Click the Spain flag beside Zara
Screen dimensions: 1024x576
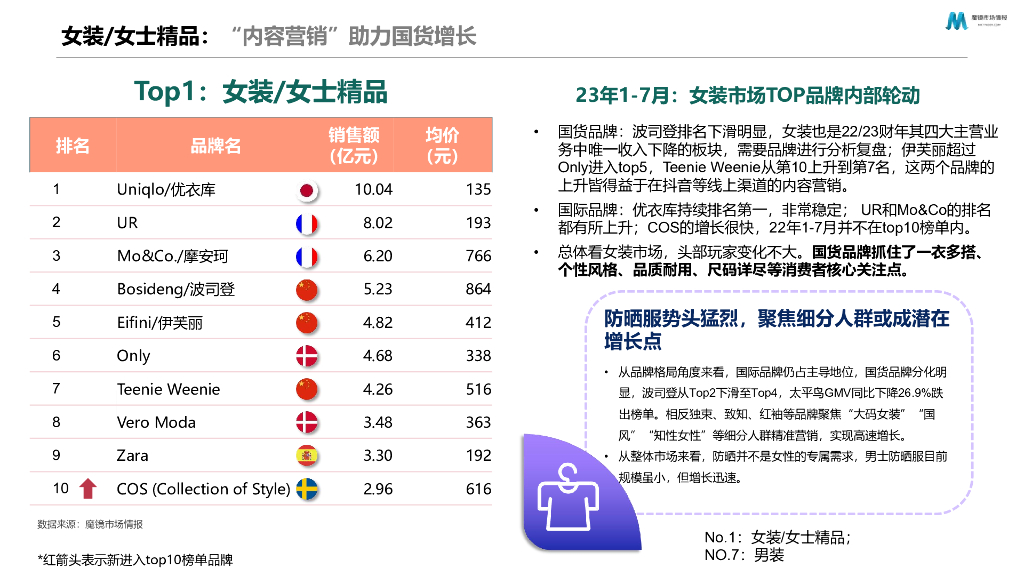pyautogui.click(x=306, y=456)
